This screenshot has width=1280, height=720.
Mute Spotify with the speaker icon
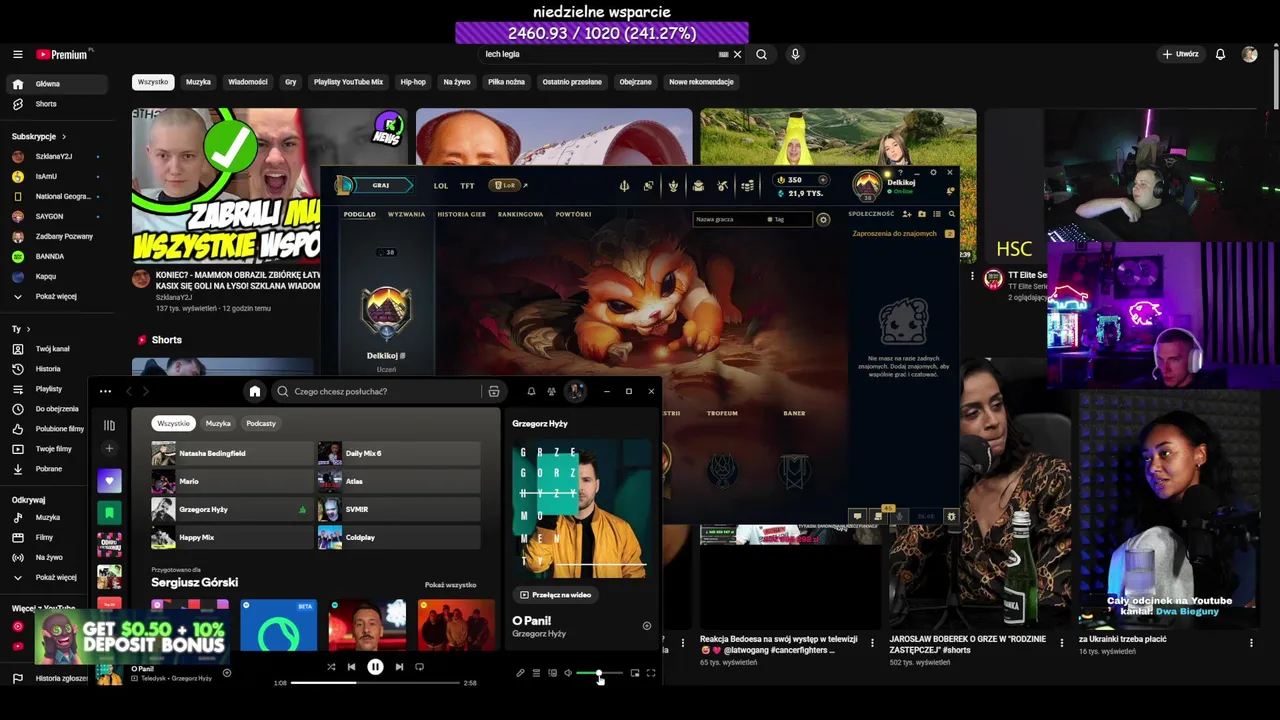[x=568, y=673]
